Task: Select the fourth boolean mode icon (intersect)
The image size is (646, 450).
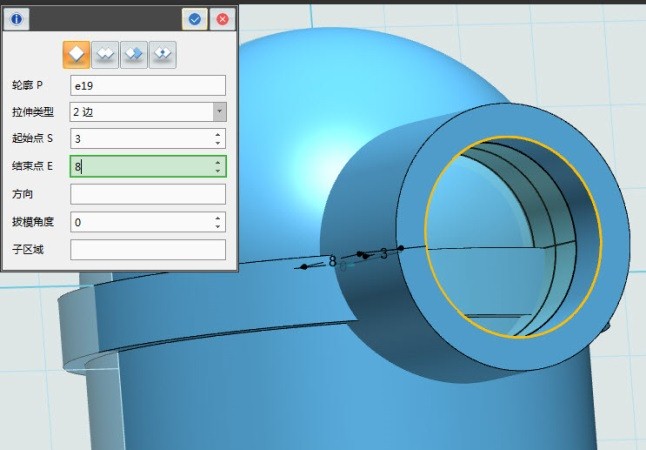Action: tap(162, 55)
